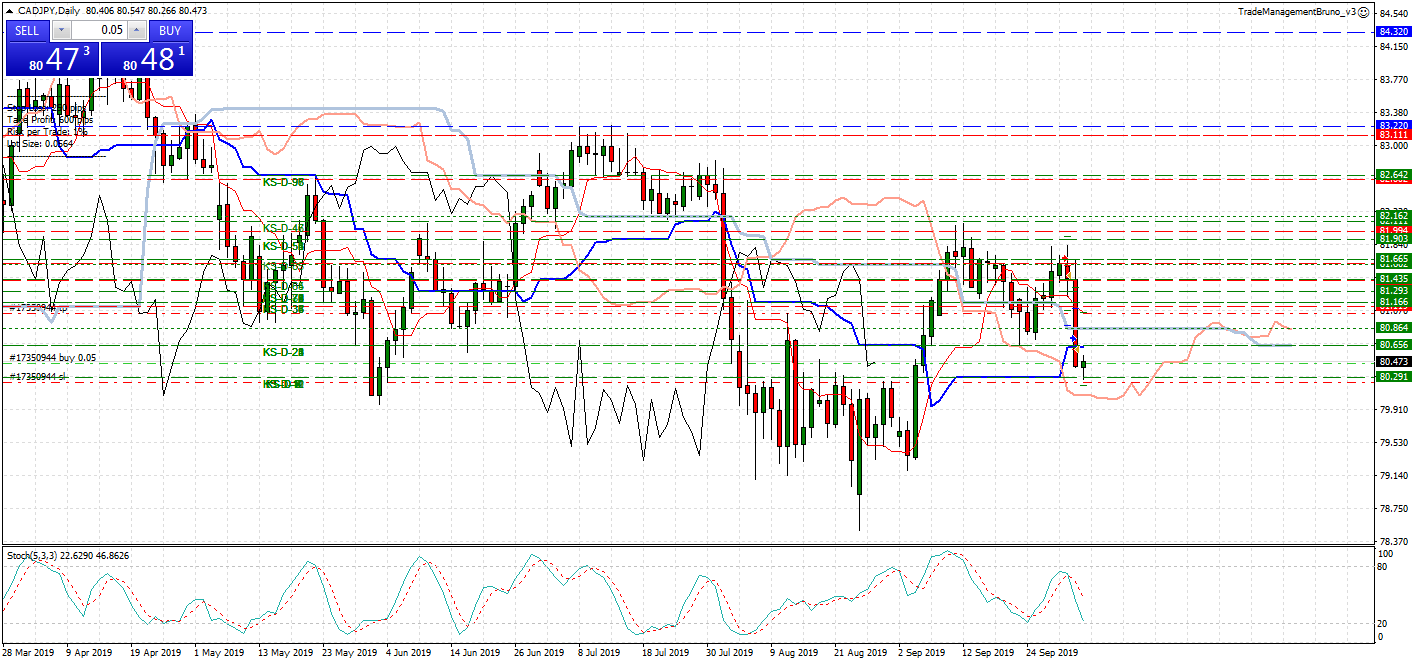The height and width of the screenshot is (664, 1415).
Task: Select the 81.994 red price level tag
Action: click(x=1393, y=230)
